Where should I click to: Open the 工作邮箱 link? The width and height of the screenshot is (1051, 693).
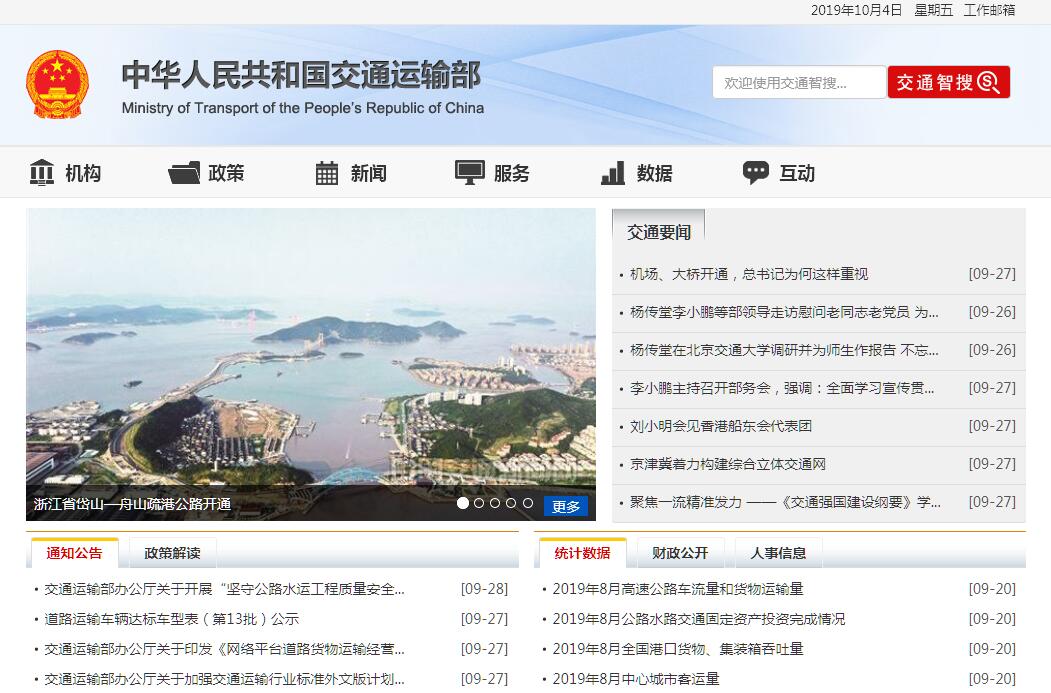click(989, 10)
